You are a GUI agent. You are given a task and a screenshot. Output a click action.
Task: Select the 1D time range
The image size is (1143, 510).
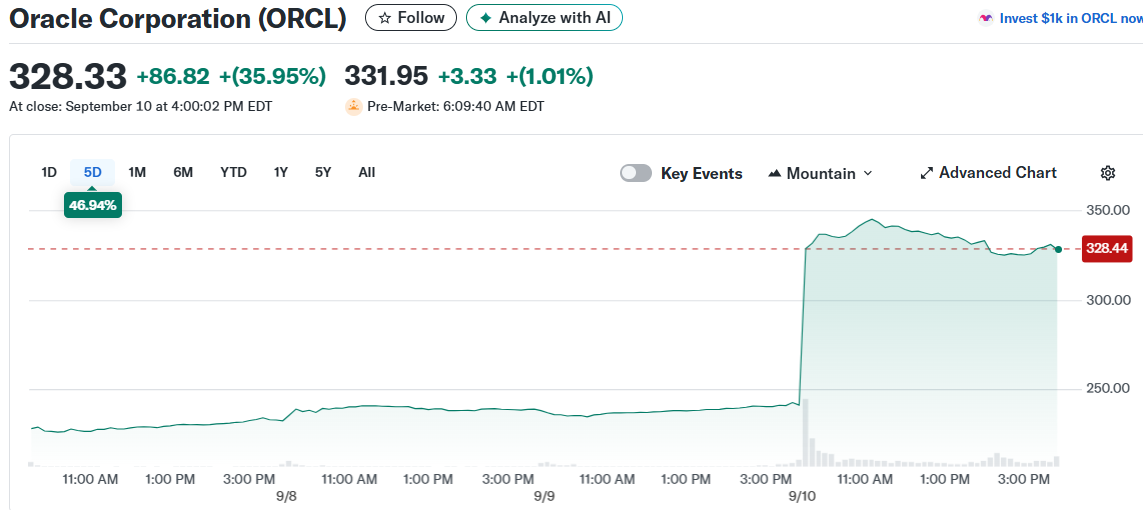tap(49, 173)
